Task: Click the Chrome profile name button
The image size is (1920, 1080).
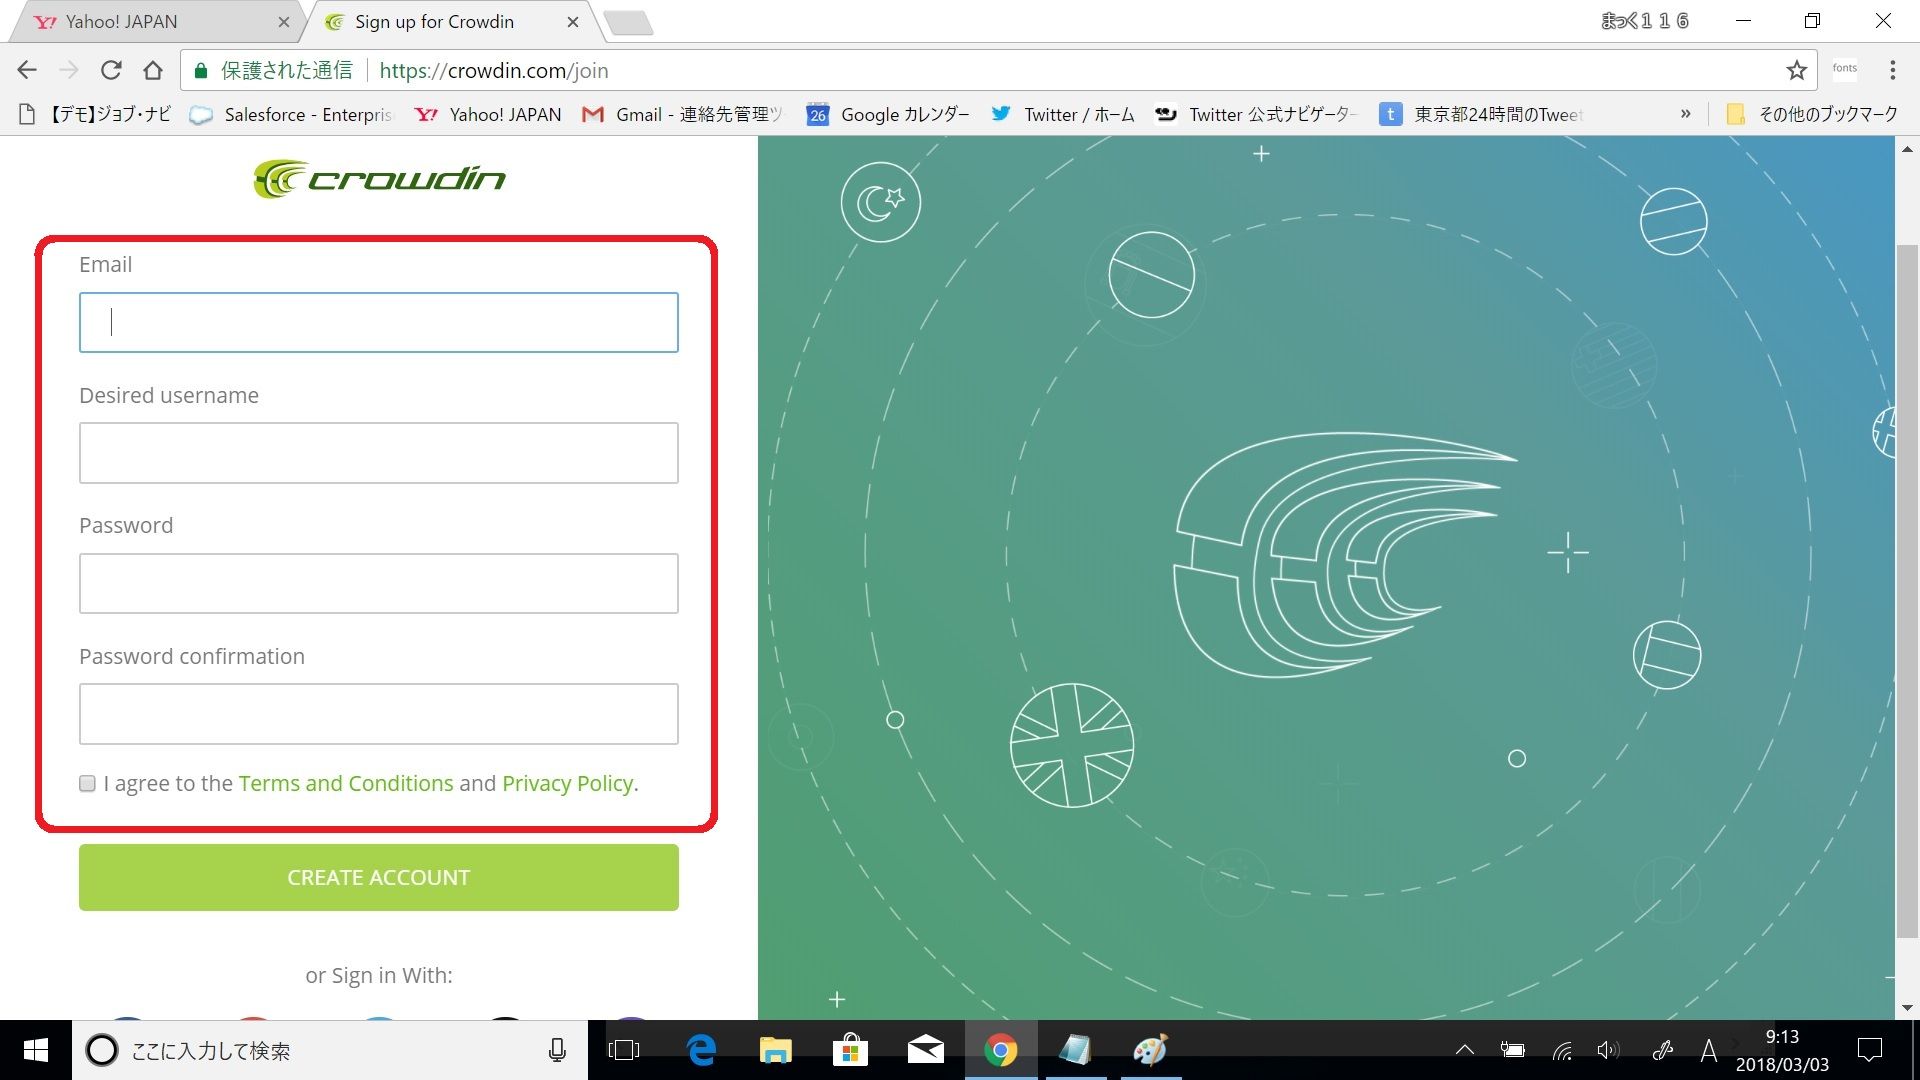Action: click(1645, 20)
